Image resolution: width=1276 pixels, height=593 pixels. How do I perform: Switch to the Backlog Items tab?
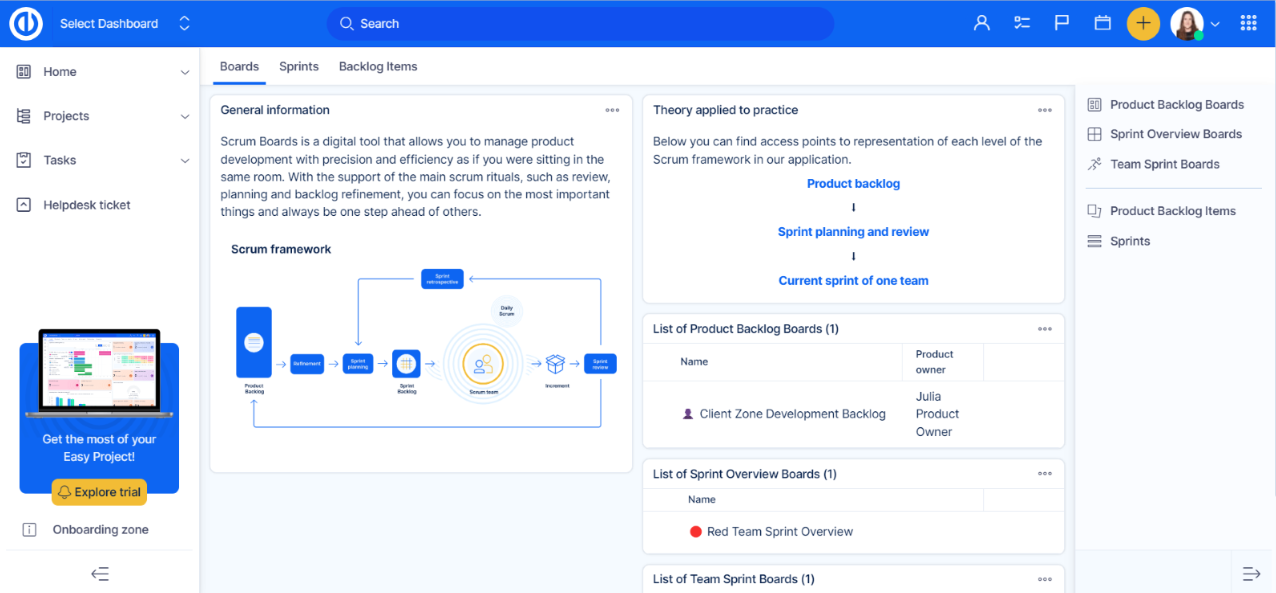[x=378, y=67]
